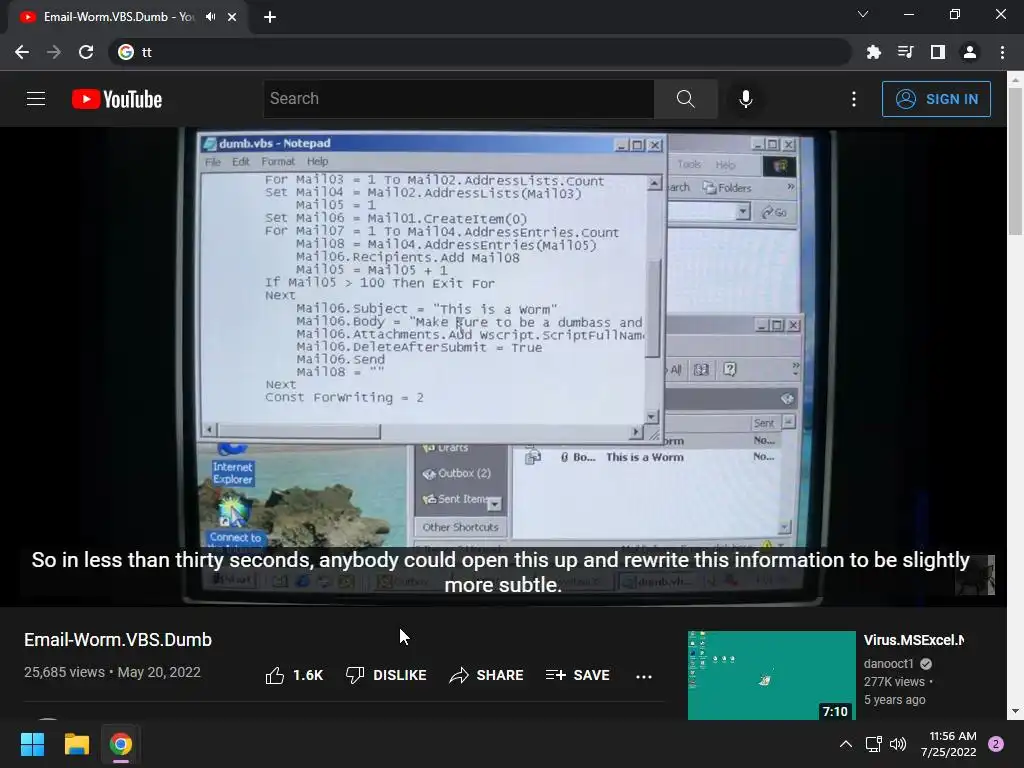Screen dimensions: 1024x768
Task: Open the Virus.MSExcel suggested video thumbnail
Action: [x=771, y=675]
